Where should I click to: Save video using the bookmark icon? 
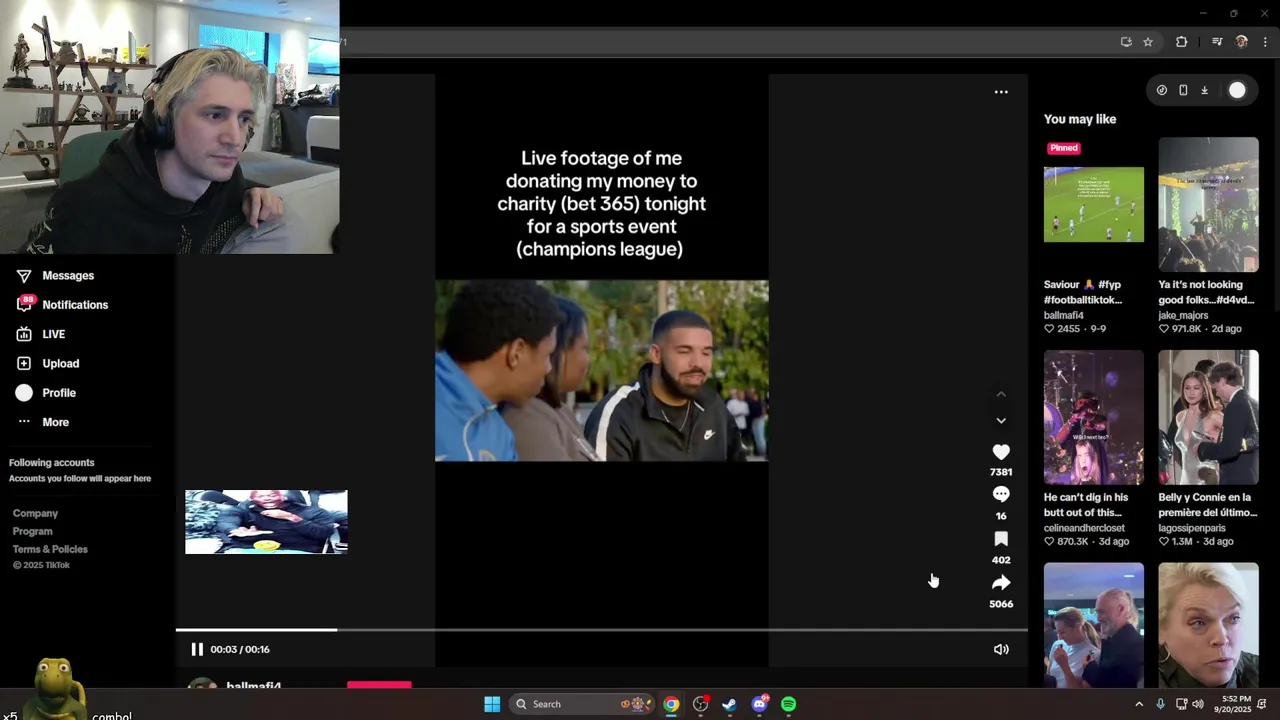pos(1001,539)
